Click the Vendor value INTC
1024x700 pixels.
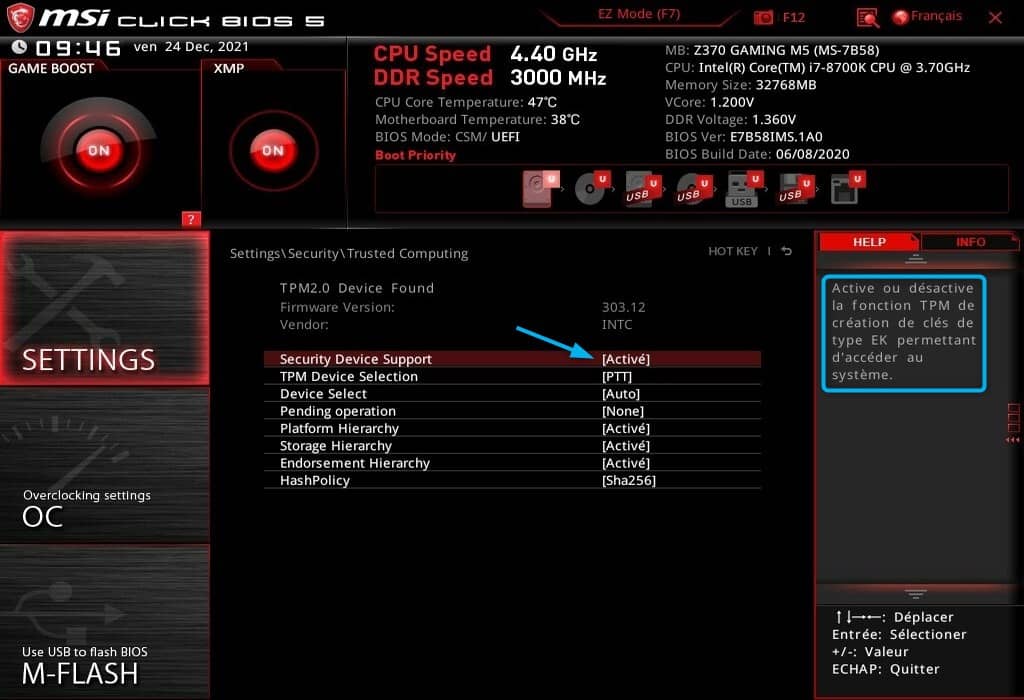(616, 325)
